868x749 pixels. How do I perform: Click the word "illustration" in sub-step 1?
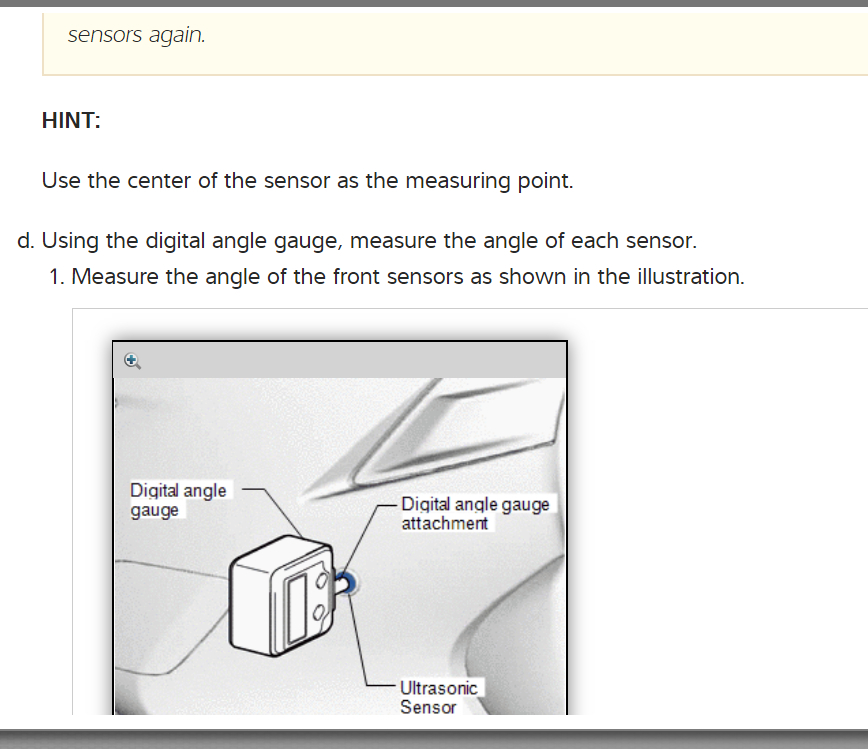click(691, 276)
